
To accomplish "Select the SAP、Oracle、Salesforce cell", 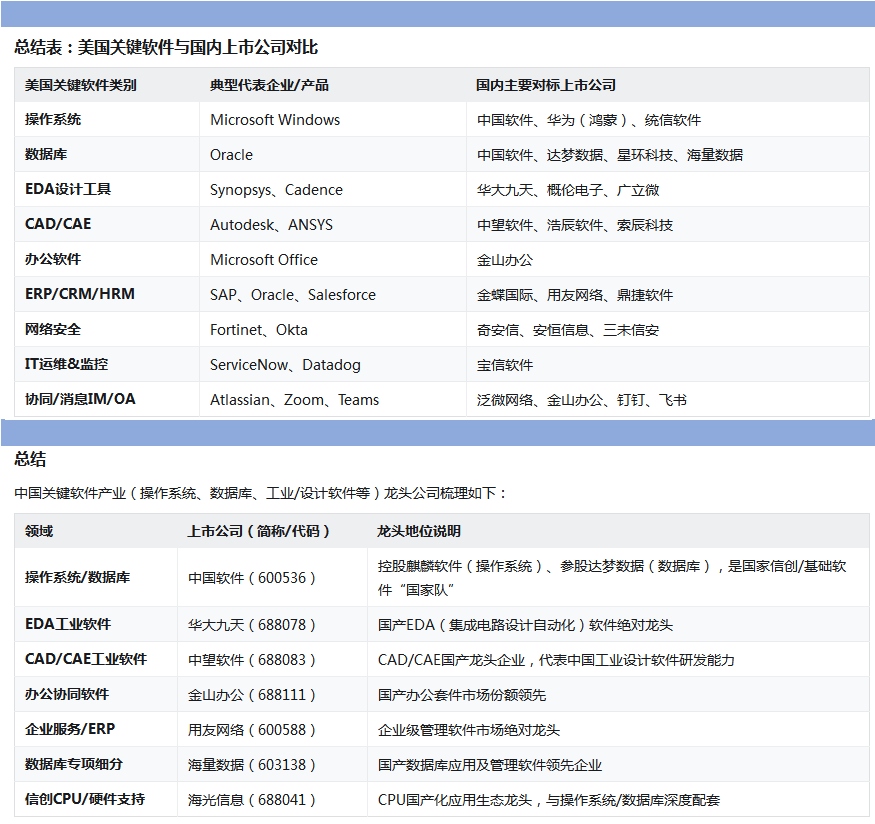I will (x=293, y=295).
